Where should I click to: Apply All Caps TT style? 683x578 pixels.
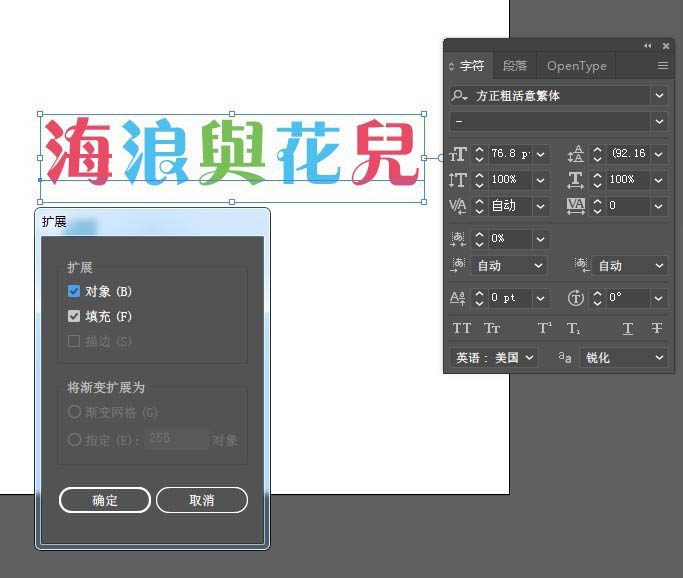click(462, 328)
